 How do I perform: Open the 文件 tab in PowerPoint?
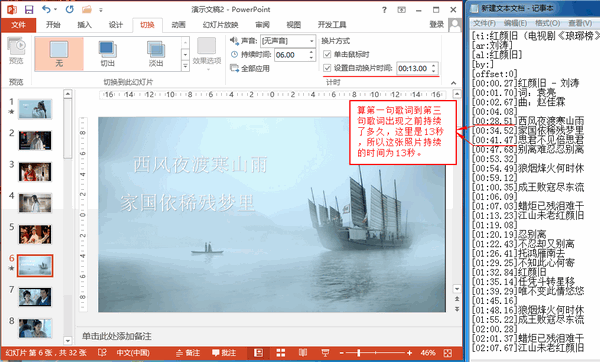click(18, 25)
